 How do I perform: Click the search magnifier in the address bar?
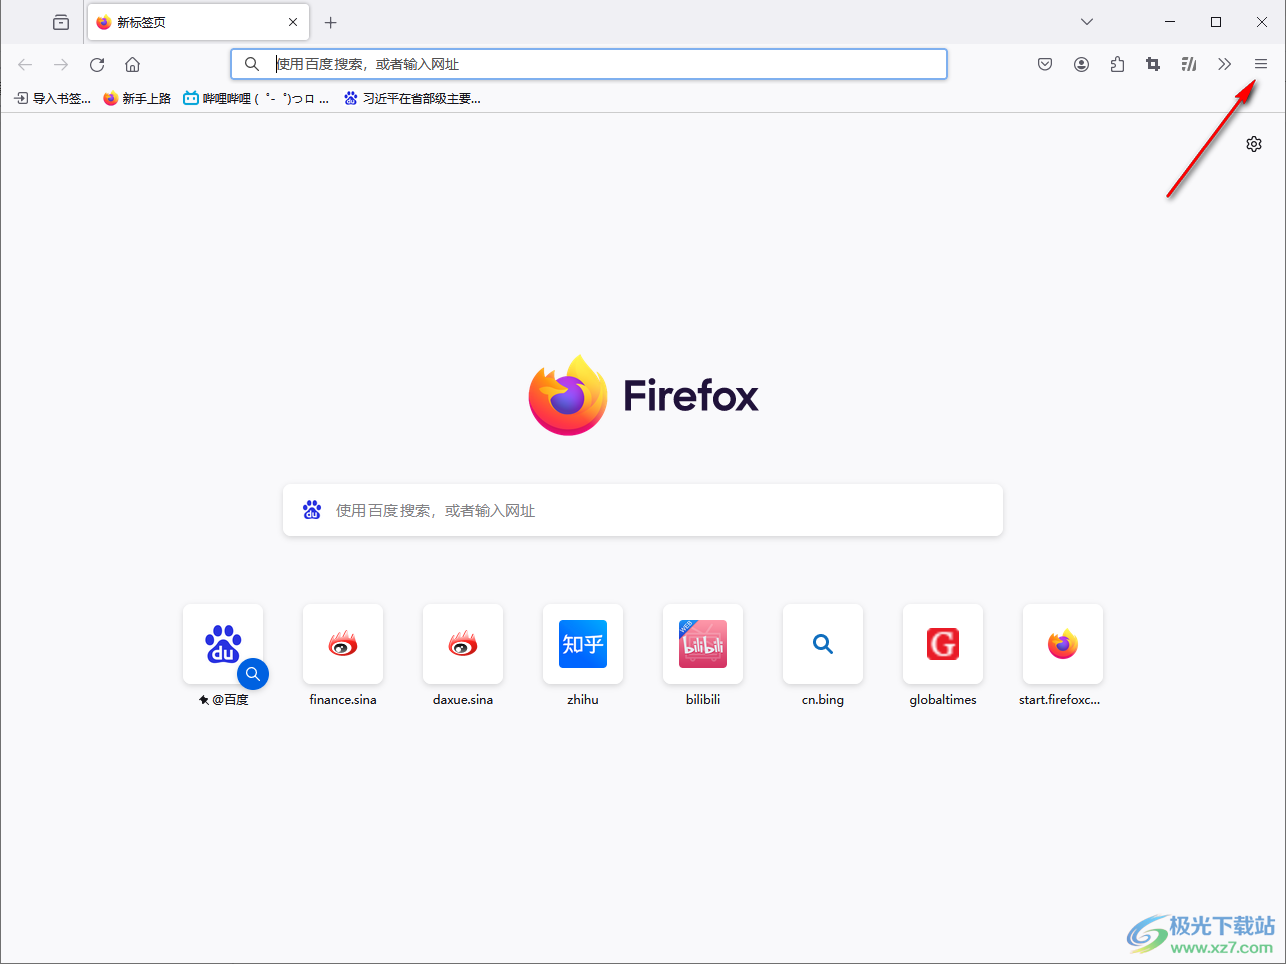coord(252,64)
